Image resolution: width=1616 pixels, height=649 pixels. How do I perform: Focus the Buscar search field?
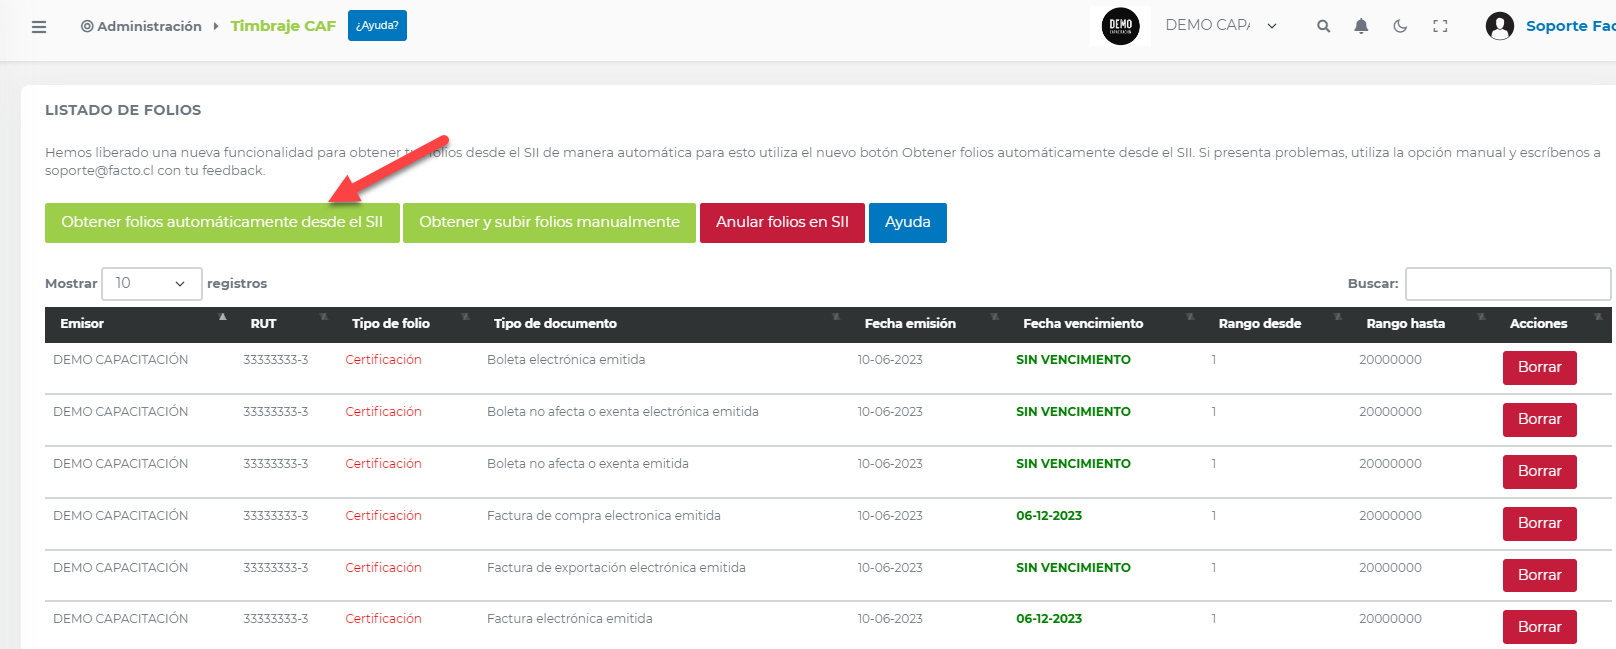[1507, 284]
